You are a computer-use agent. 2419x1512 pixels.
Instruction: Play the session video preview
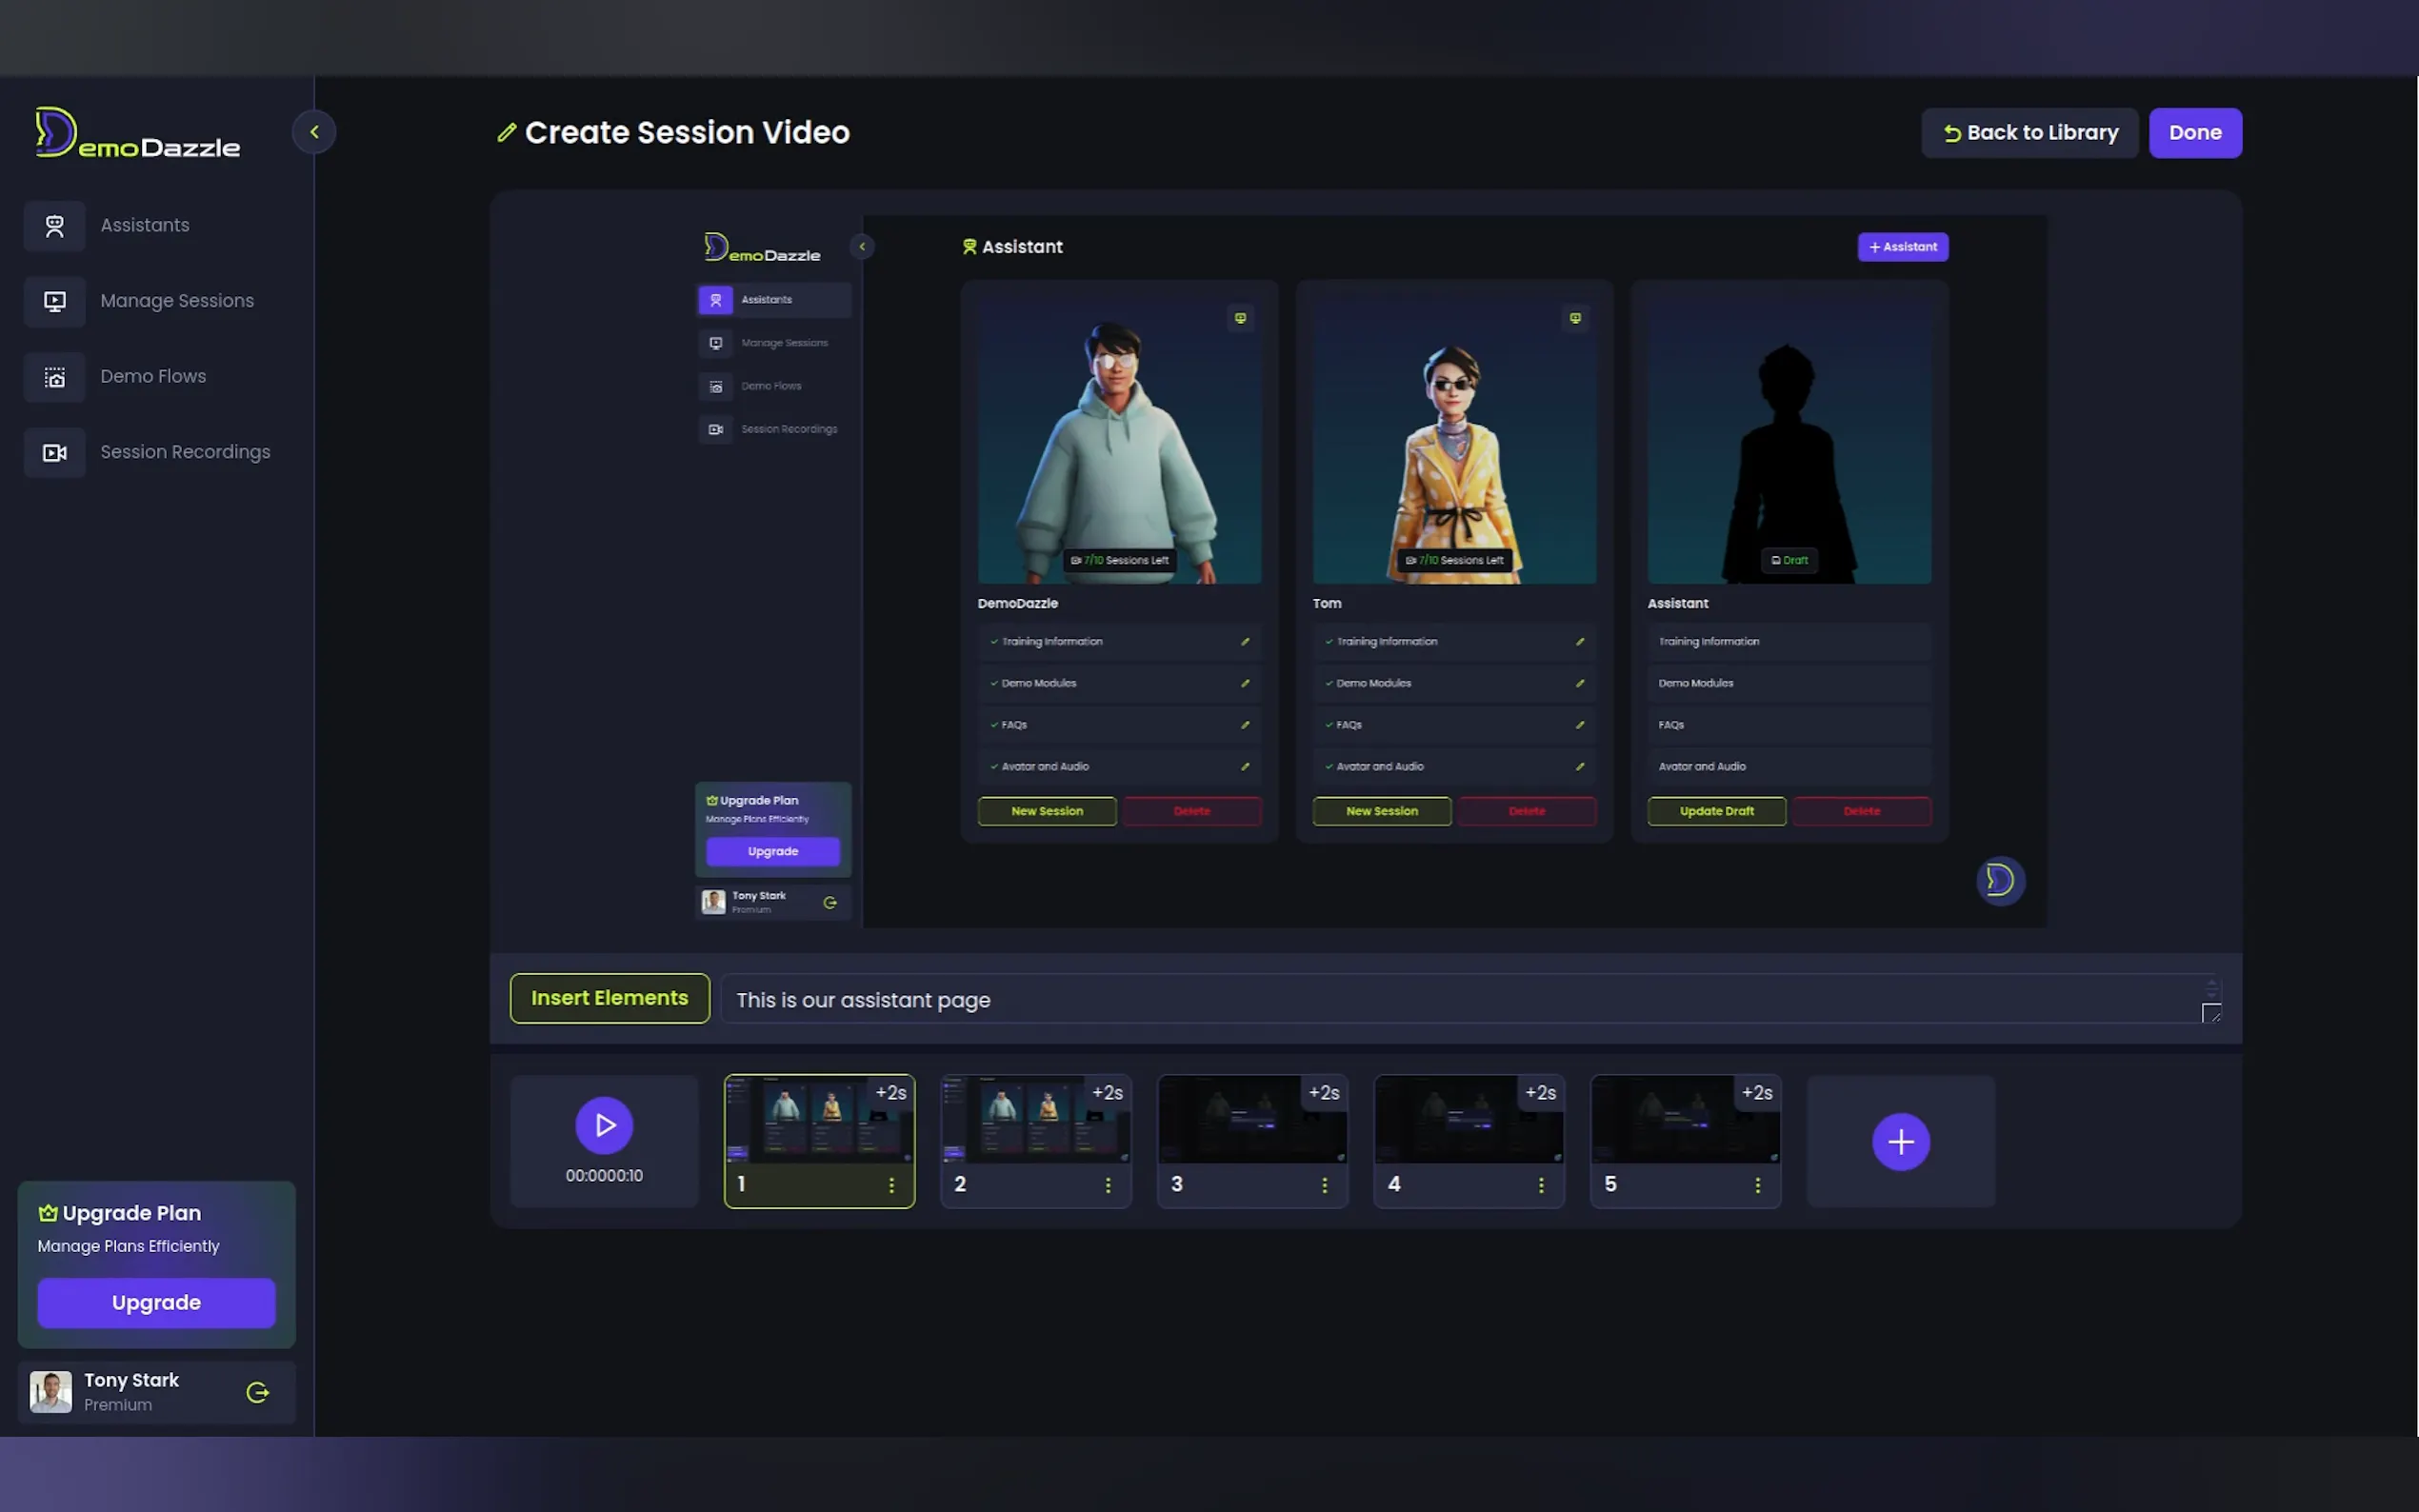point(604,1125)
